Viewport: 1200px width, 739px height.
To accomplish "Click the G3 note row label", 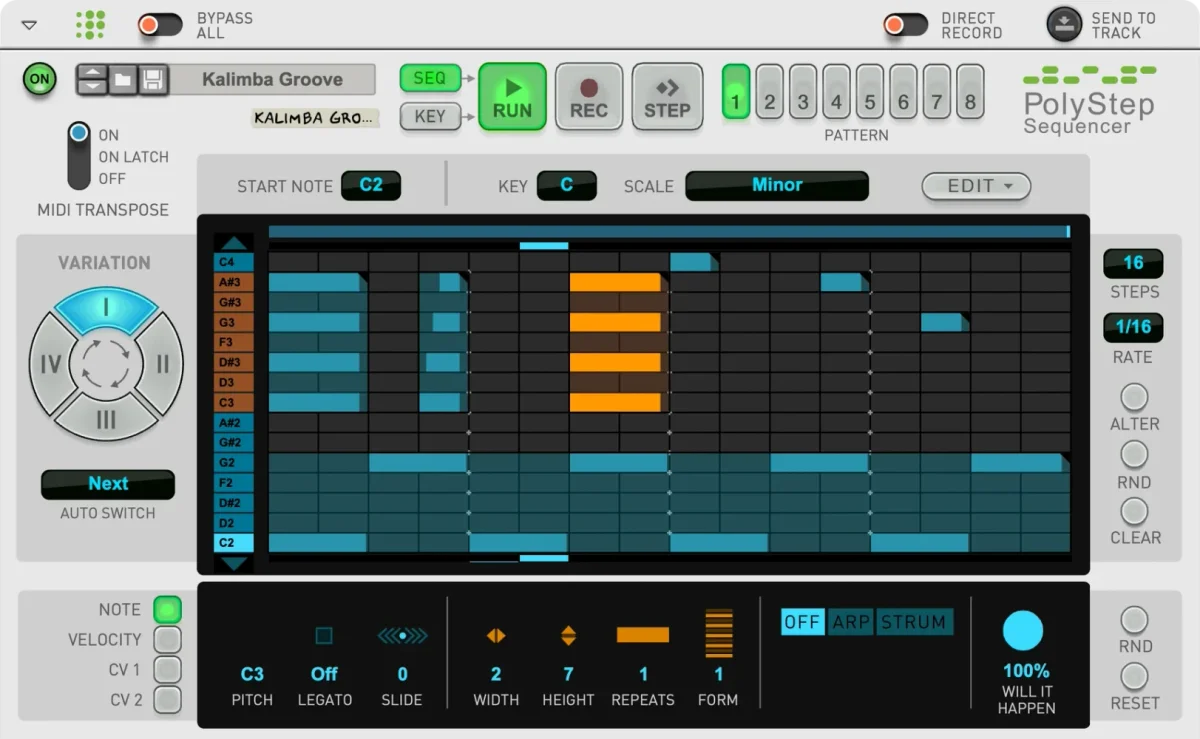I will coord(234,322).
